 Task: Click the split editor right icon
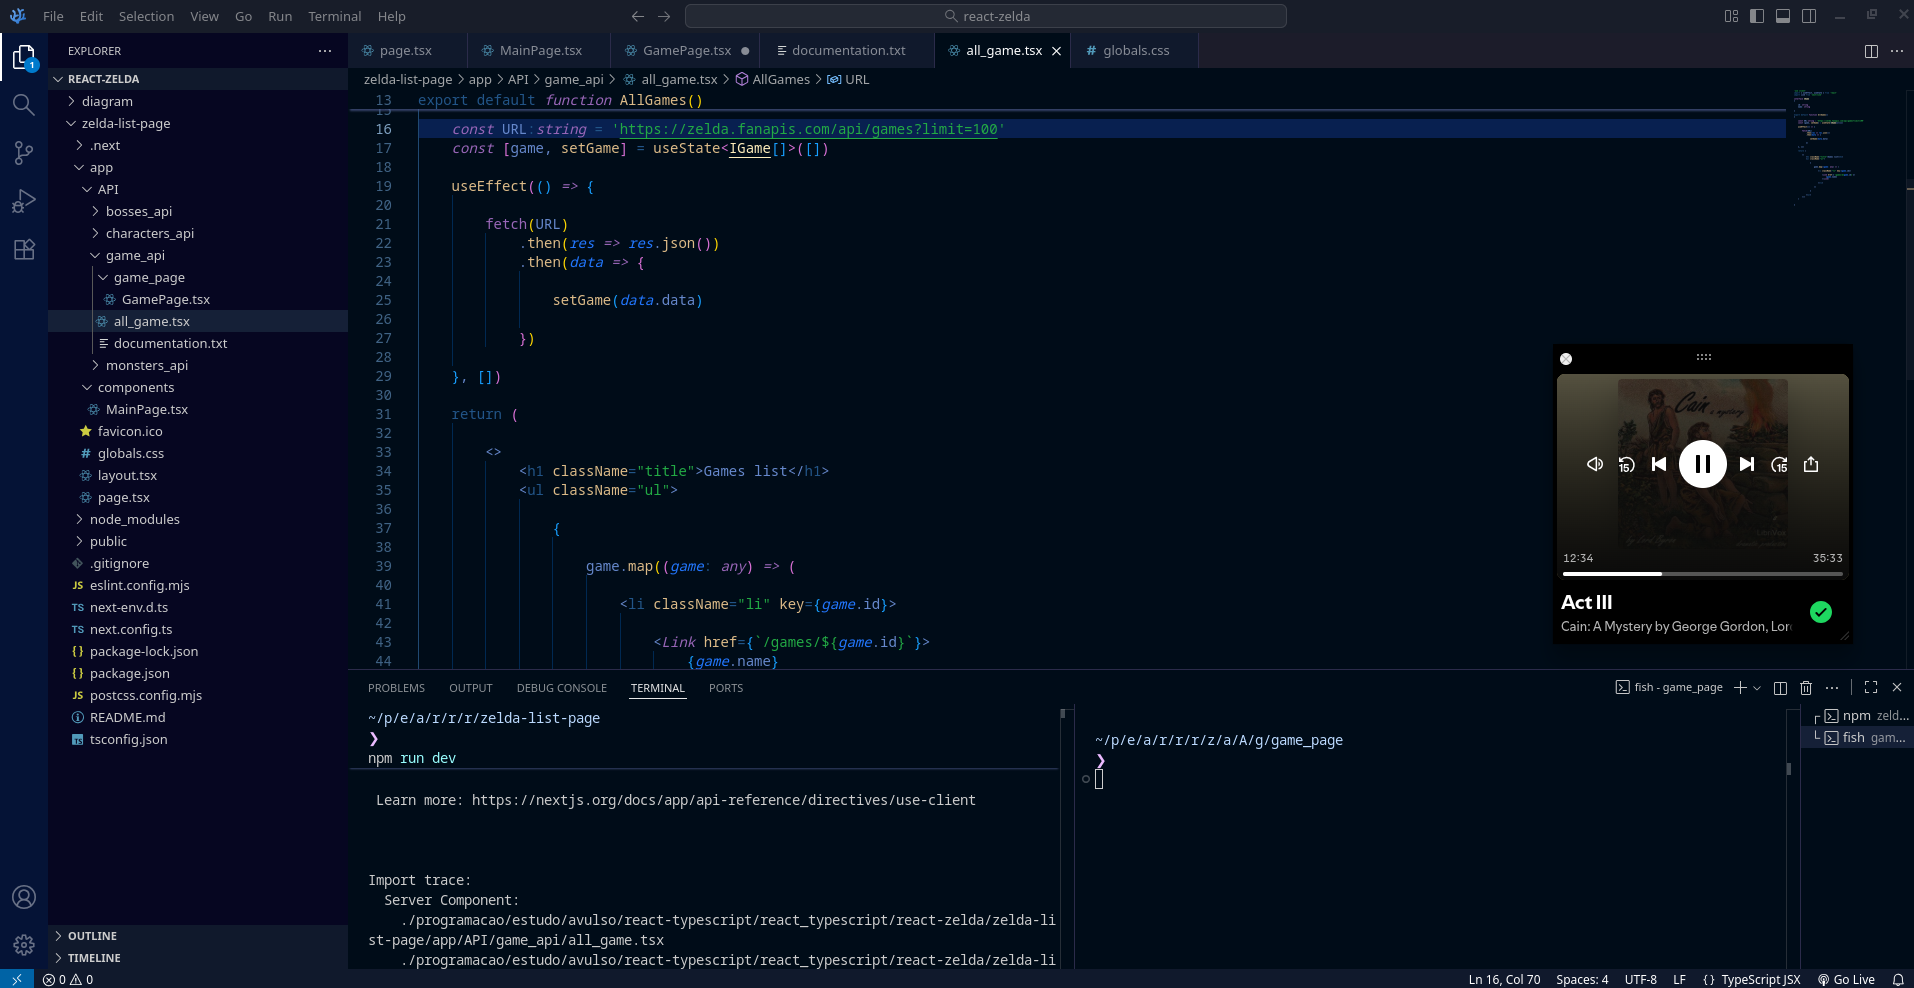[1871, 51]
